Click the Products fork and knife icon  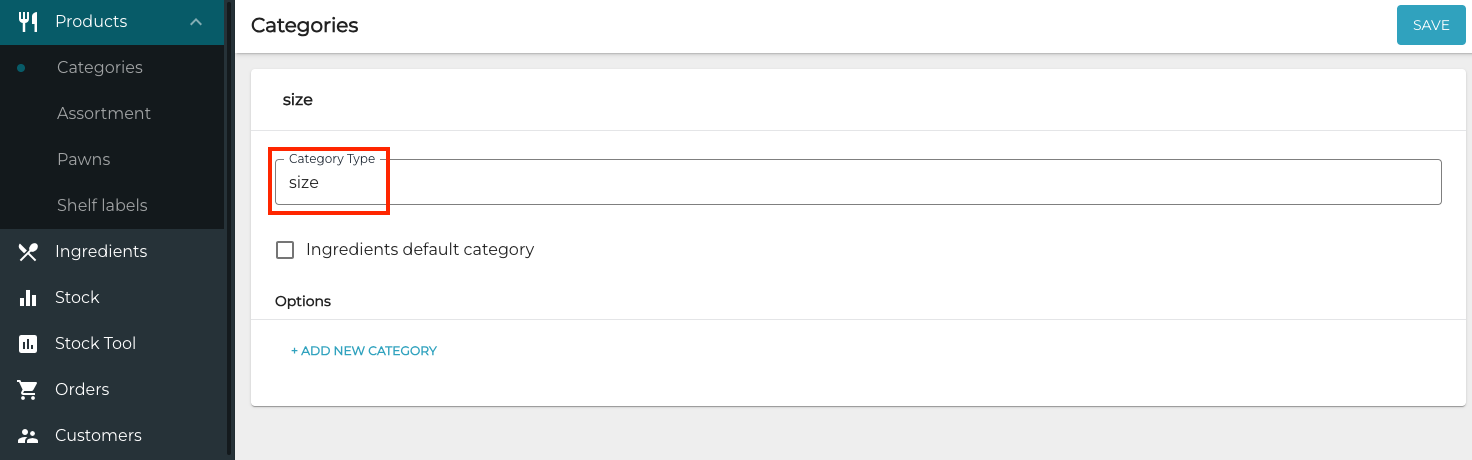click(28, 21)
